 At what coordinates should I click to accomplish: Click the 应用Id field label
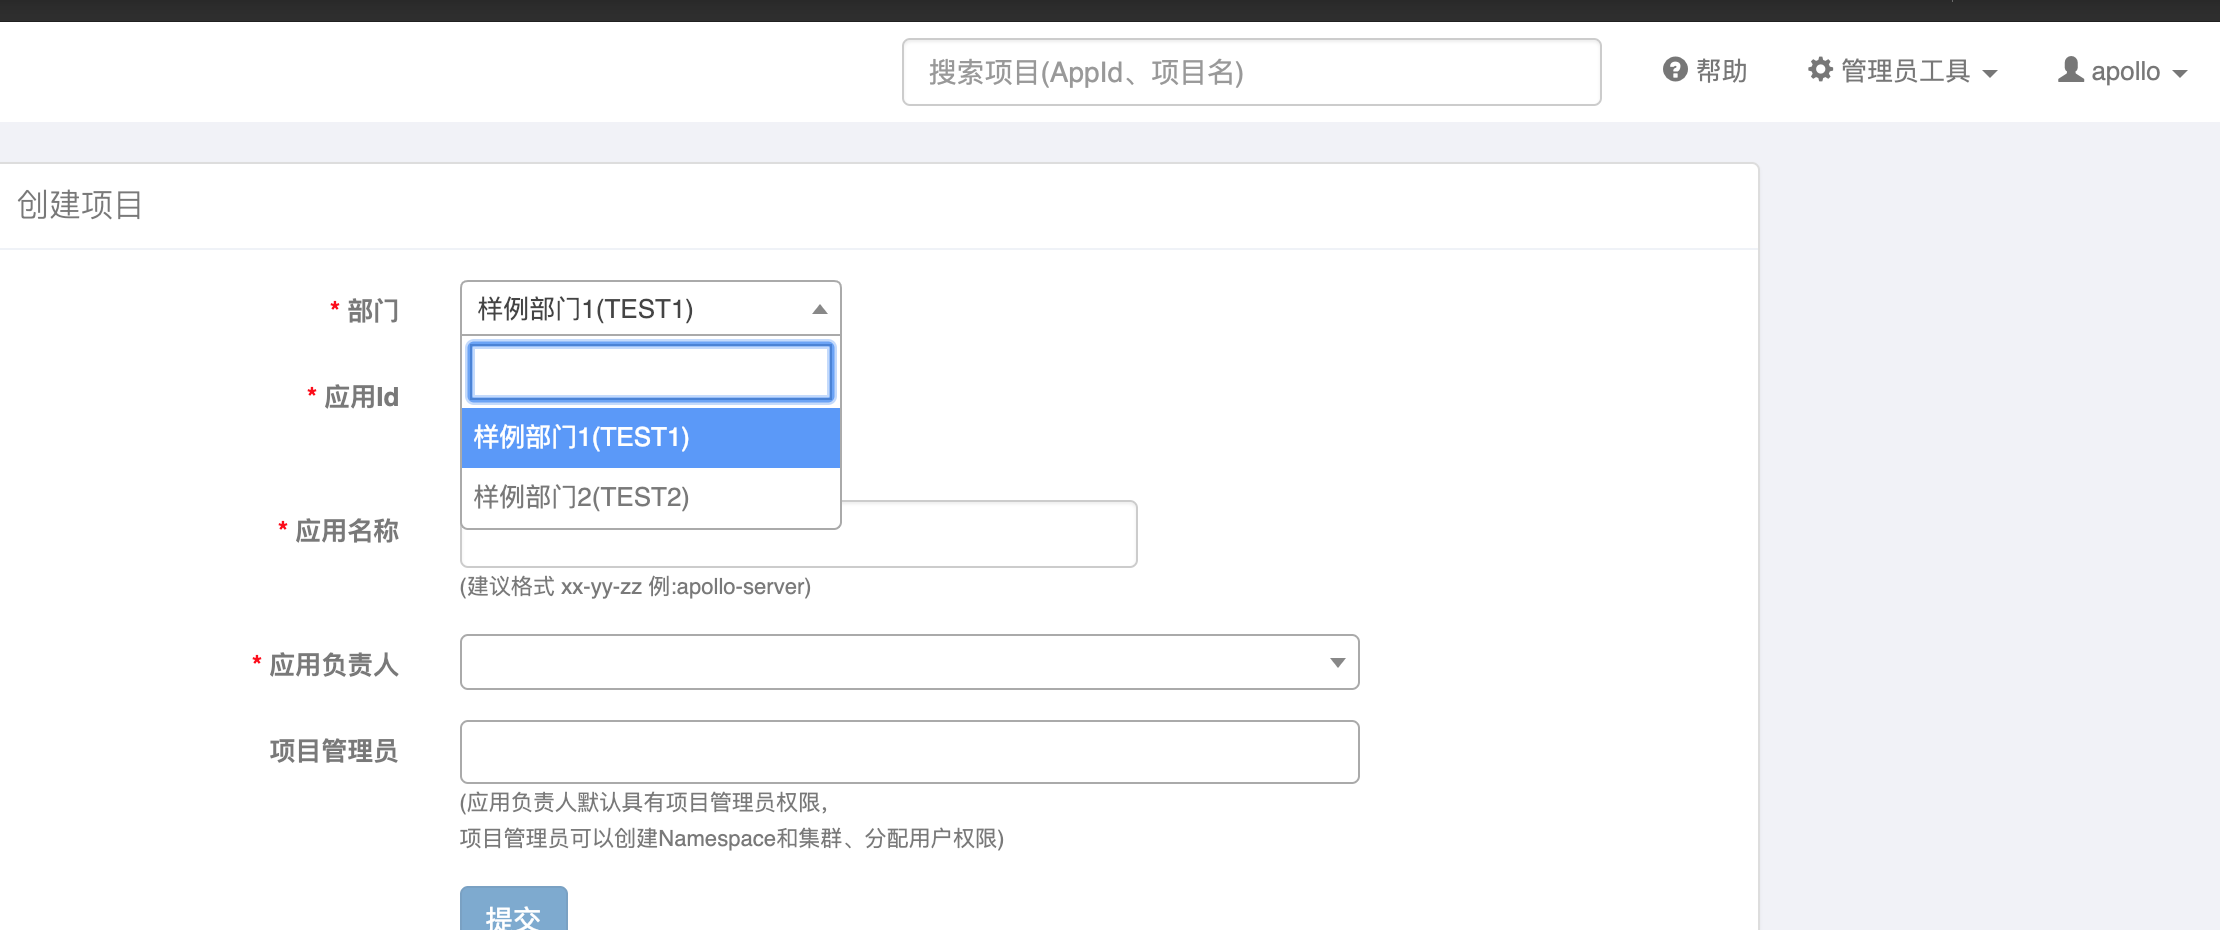click(361, 397)
